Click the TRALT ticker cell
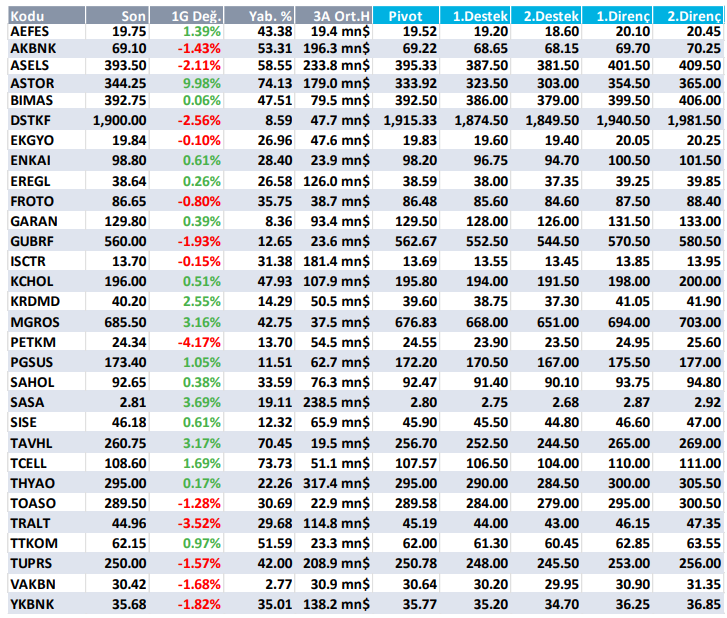This screenshot has height=618, width=727. pyautogui.click(x=30, y=523)
